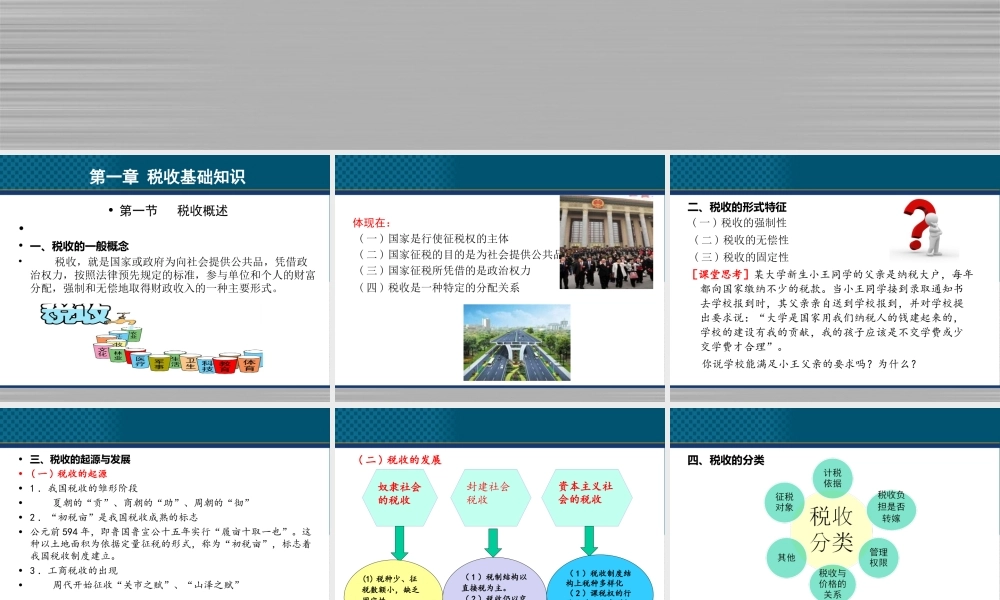Select the 其他 circle in the classification diagram
Viewport: 1000px width, 600px height.
pyautogui.click(x=786, y=557)
